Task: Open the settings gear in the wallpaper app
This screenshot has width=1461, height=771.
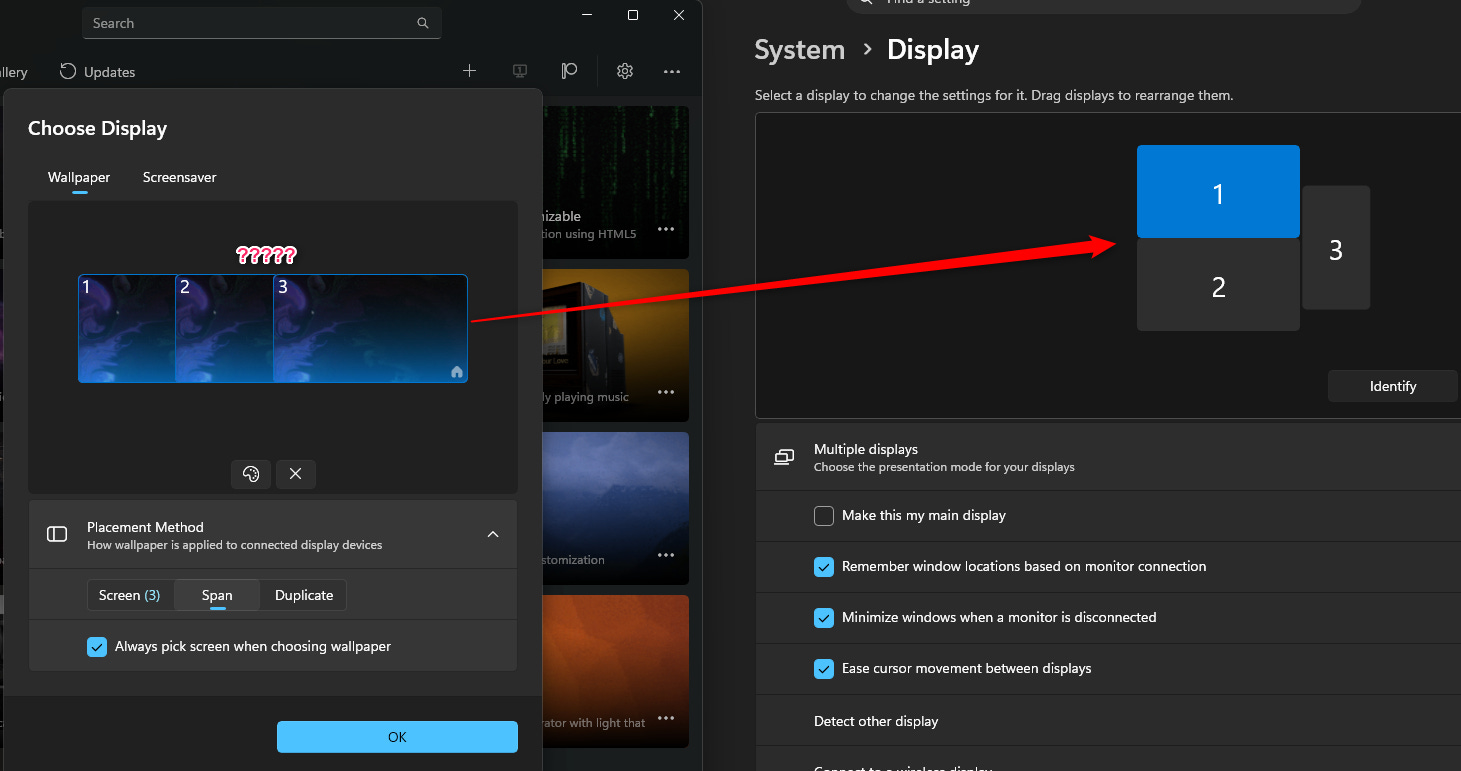Action: coord(625,71)
